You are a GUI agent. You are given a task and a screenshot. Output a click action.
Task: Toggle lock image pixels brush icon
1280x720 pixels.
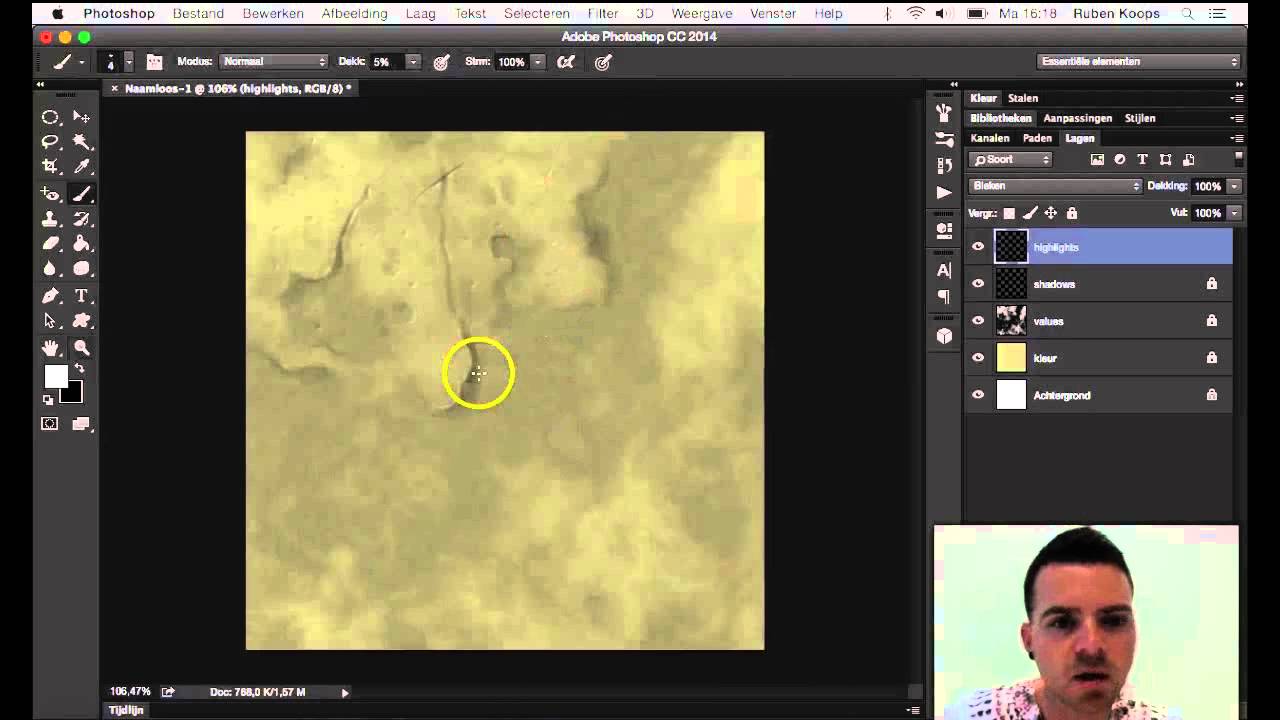pos(1030,213)
